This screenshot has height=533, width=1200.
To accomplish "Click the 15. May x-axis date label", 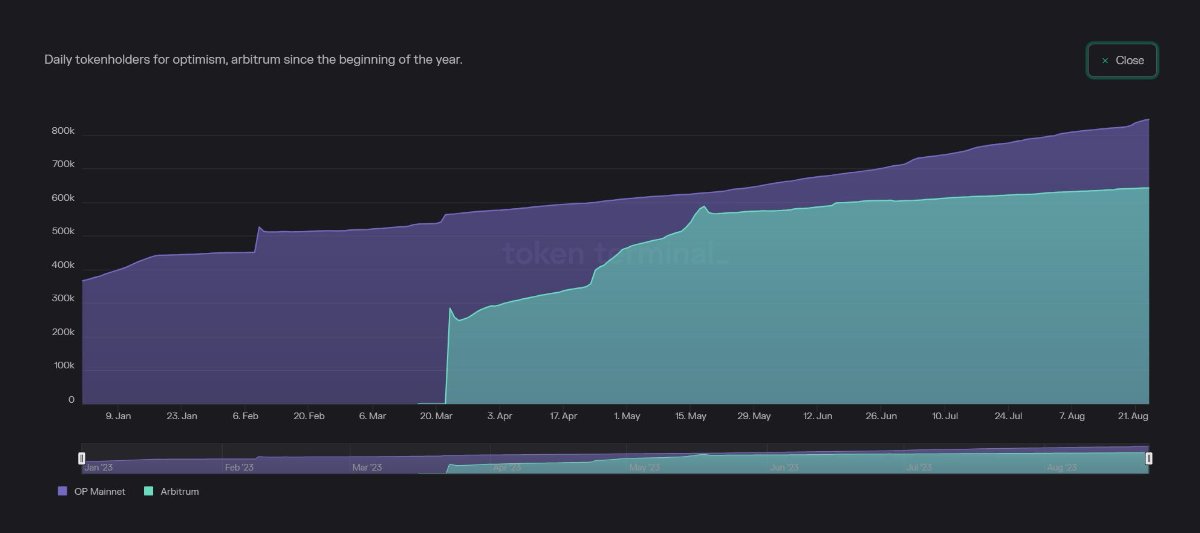I will pyautogui.click(x=691, y=415).
